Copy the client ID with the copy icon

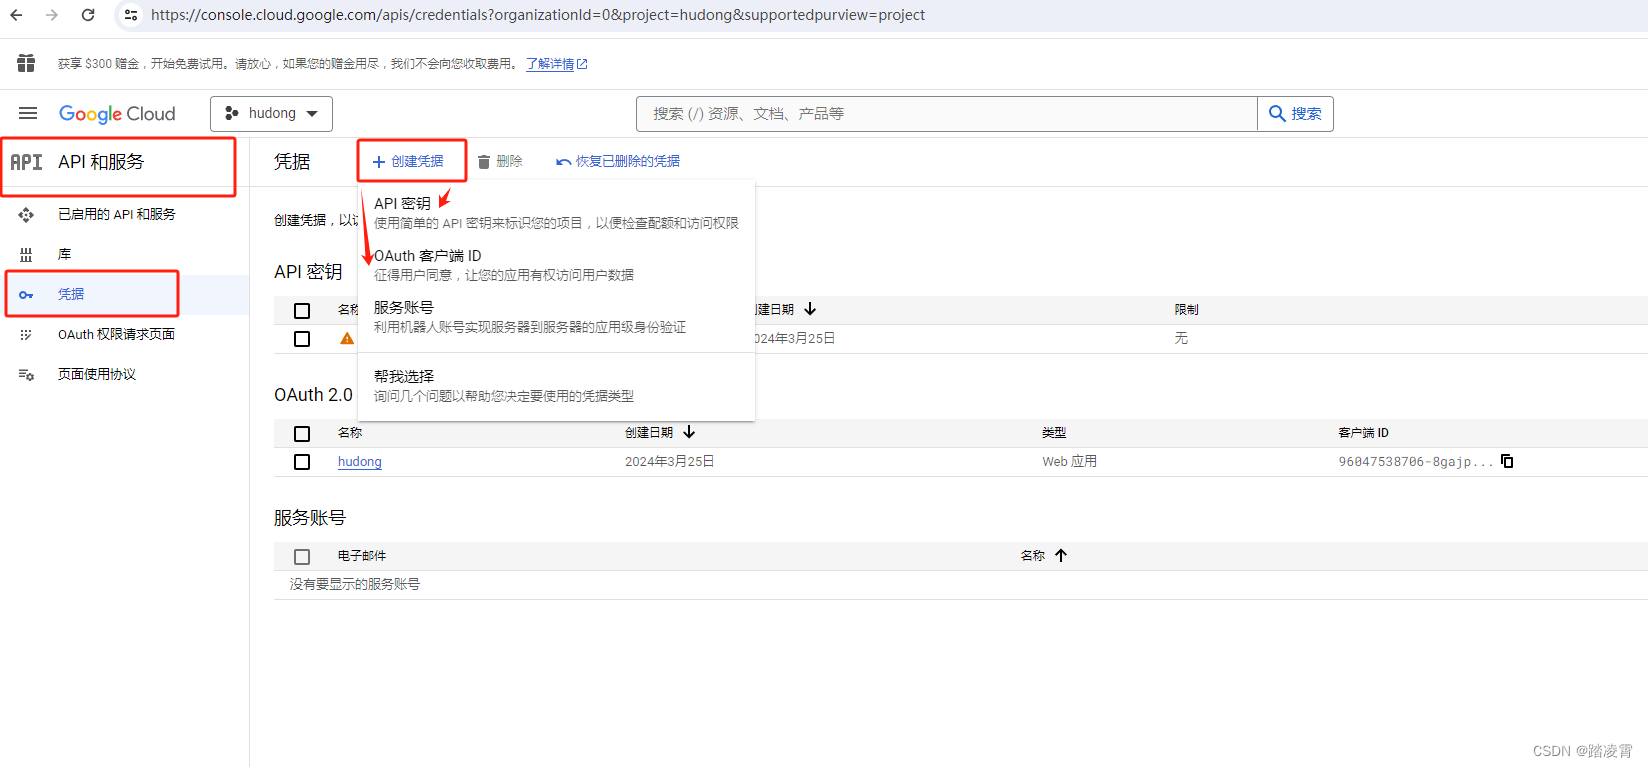(1507, 461)
